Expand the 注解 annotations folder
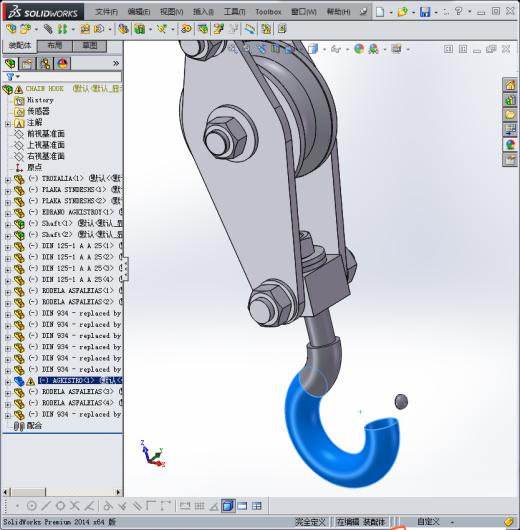Viewport: 520px width, 530px height. point(7,124)
